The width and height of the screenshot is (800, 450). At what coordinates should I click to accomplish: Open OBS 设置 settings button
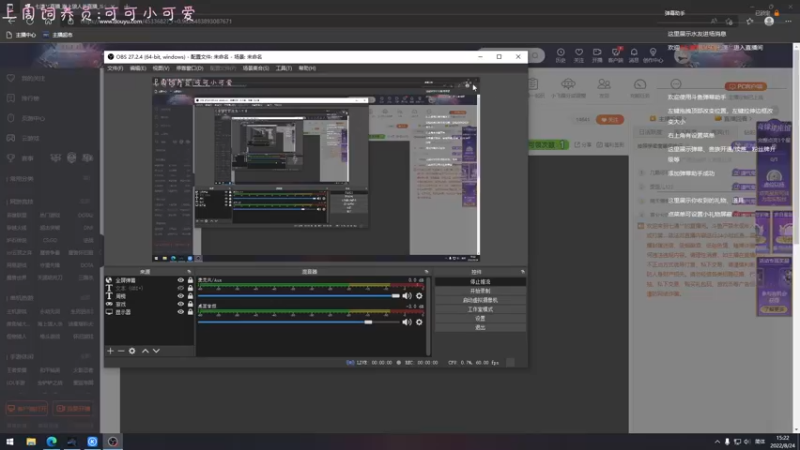pos(480,318)
